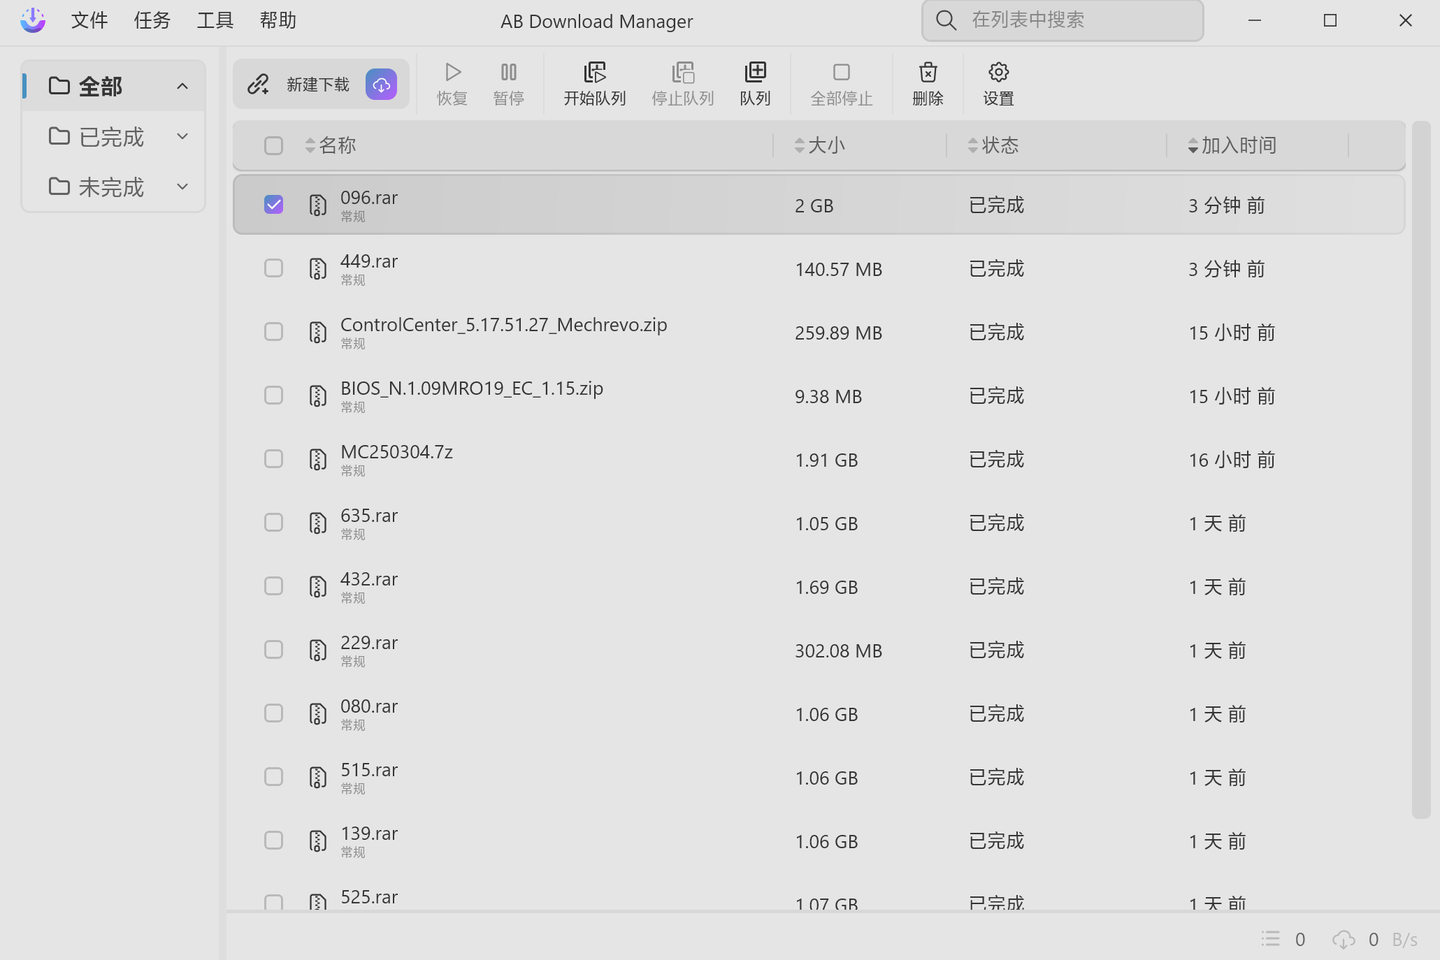Click the file icon of 432.rar
1440x960 pixels.
318,586
